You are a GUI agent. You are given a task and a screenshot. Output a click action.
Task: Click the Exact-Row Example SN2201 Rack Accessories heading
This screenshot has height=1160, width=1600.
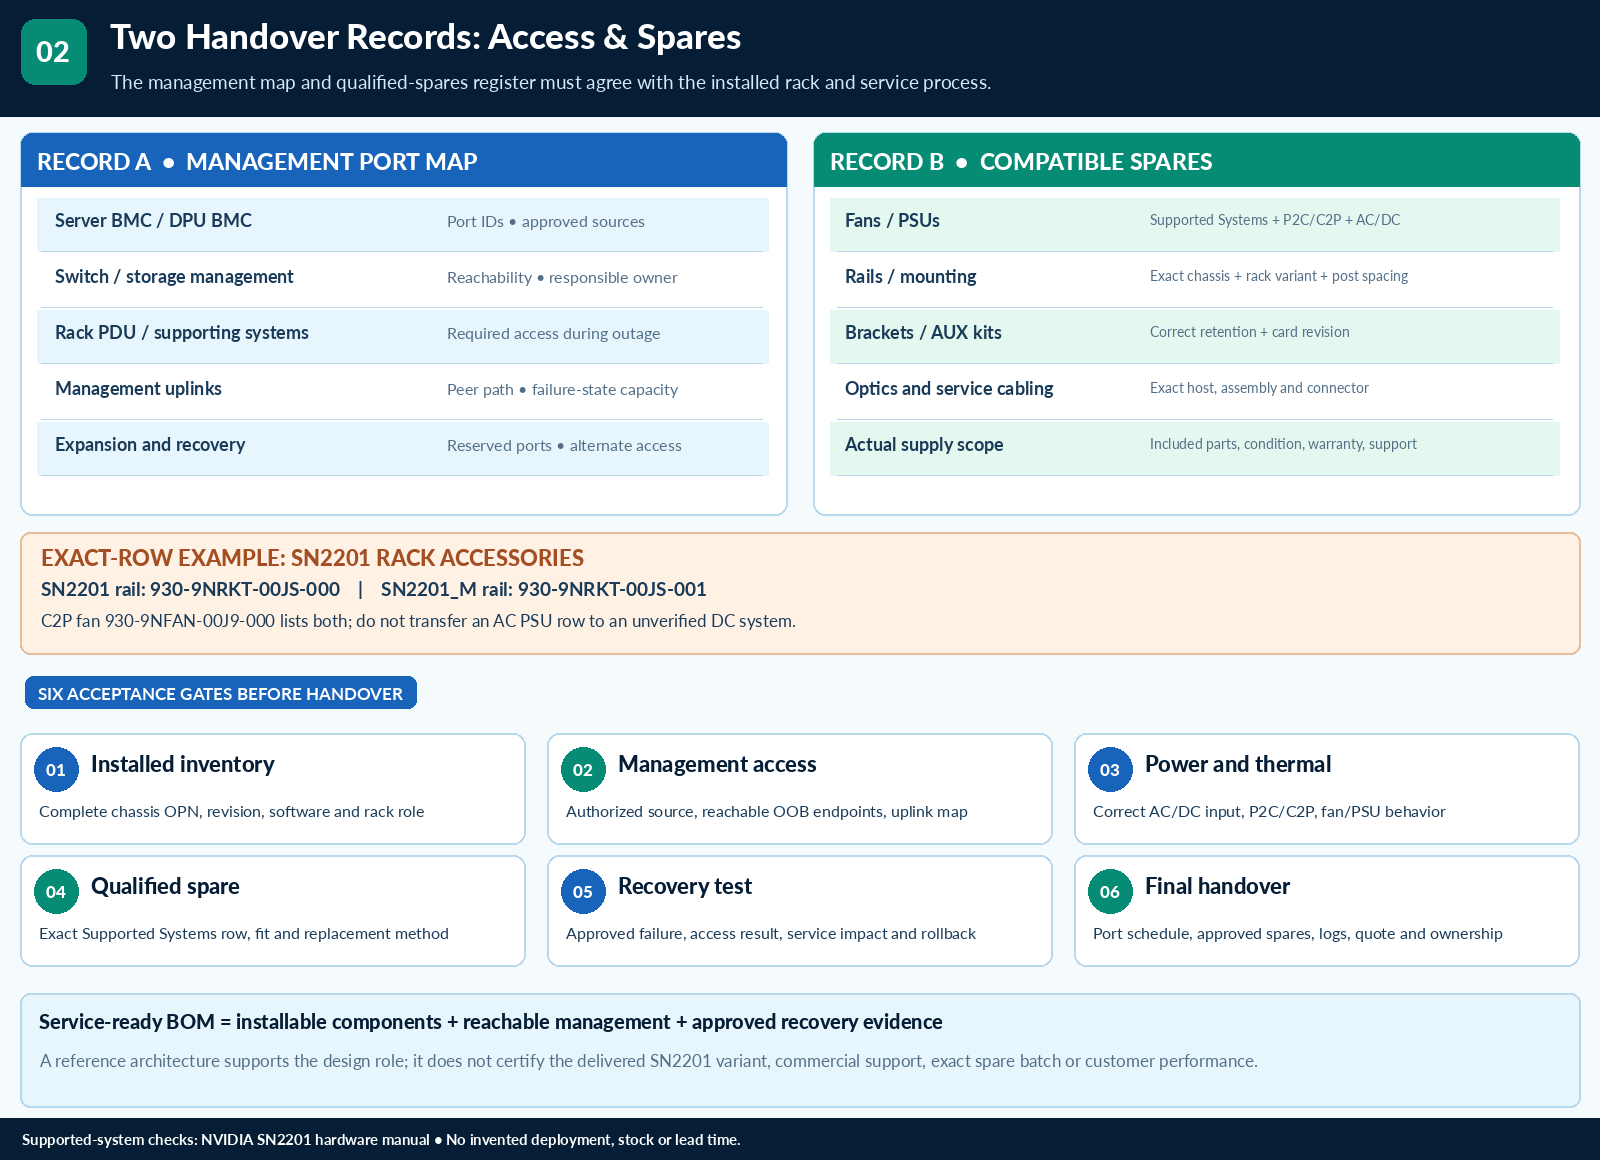tap(312, 558)
